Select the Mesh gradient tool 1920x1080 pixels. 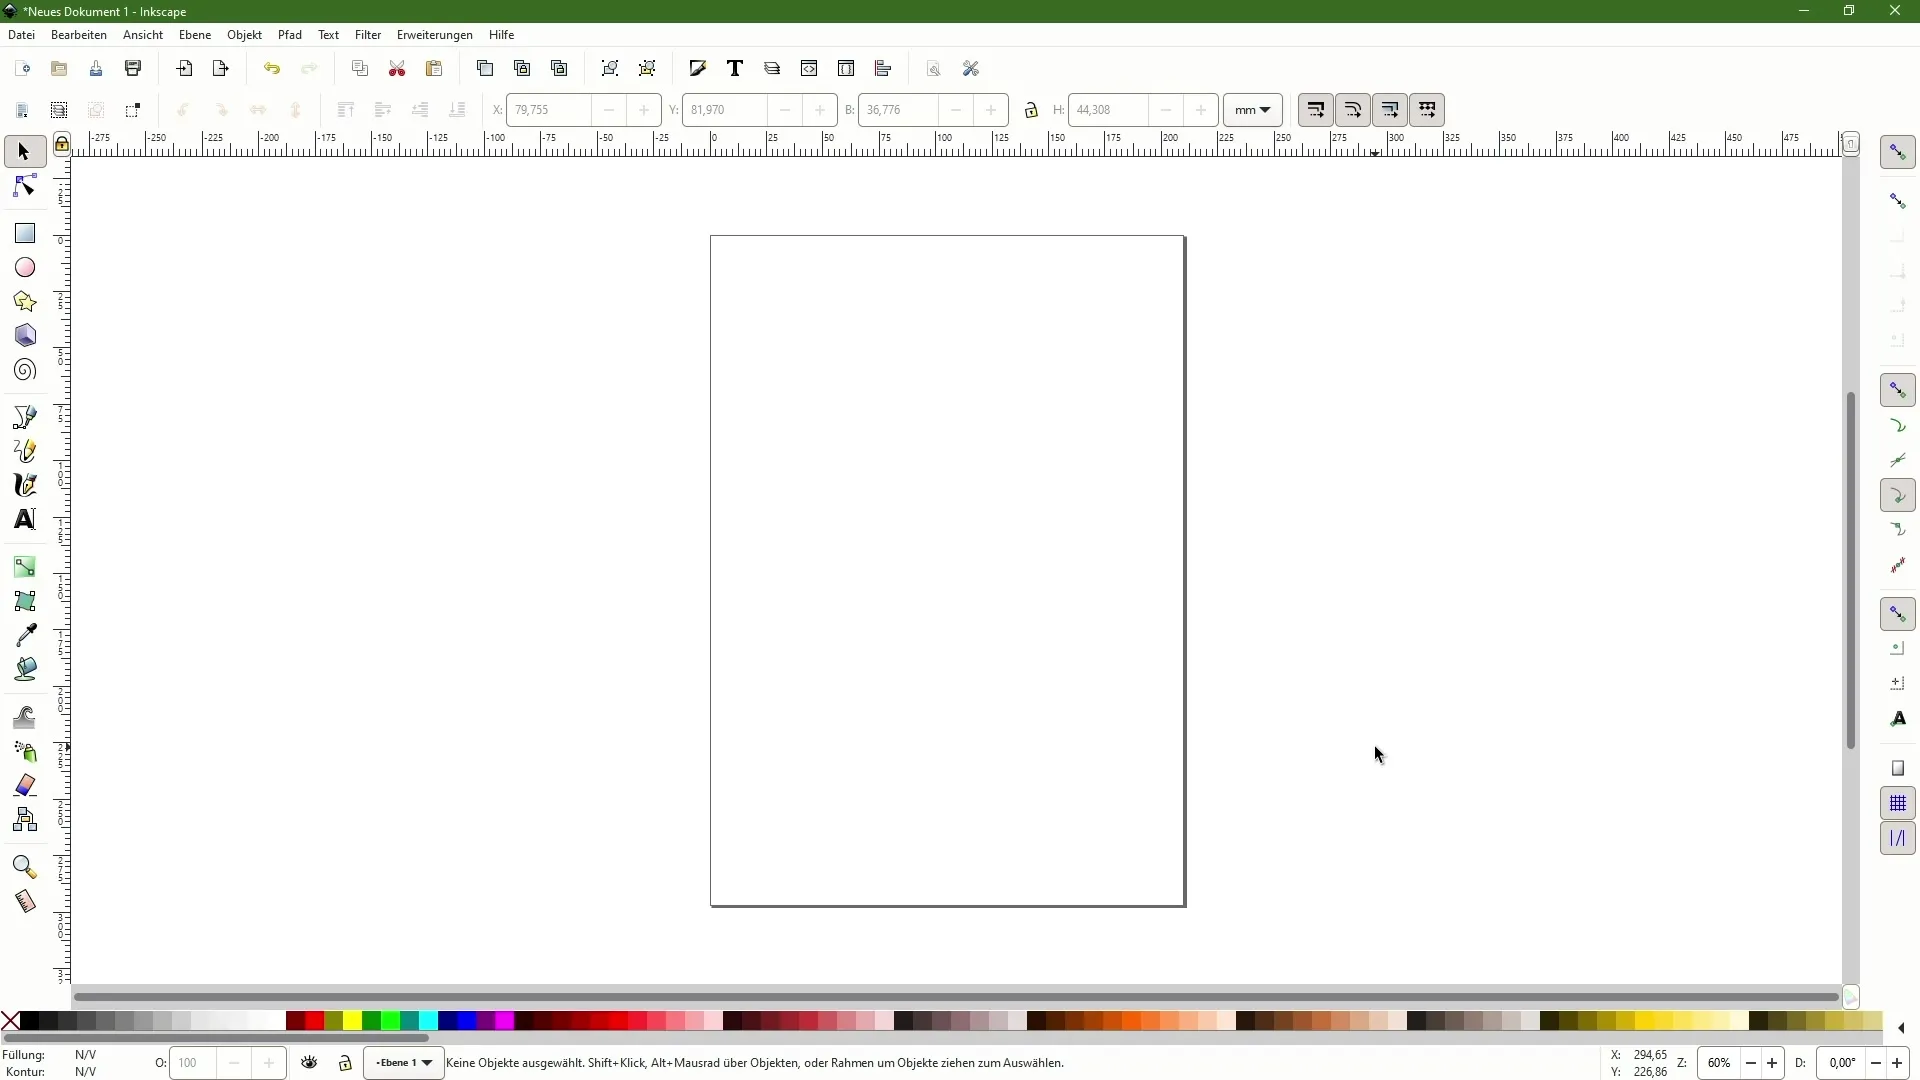coord(24,601)
